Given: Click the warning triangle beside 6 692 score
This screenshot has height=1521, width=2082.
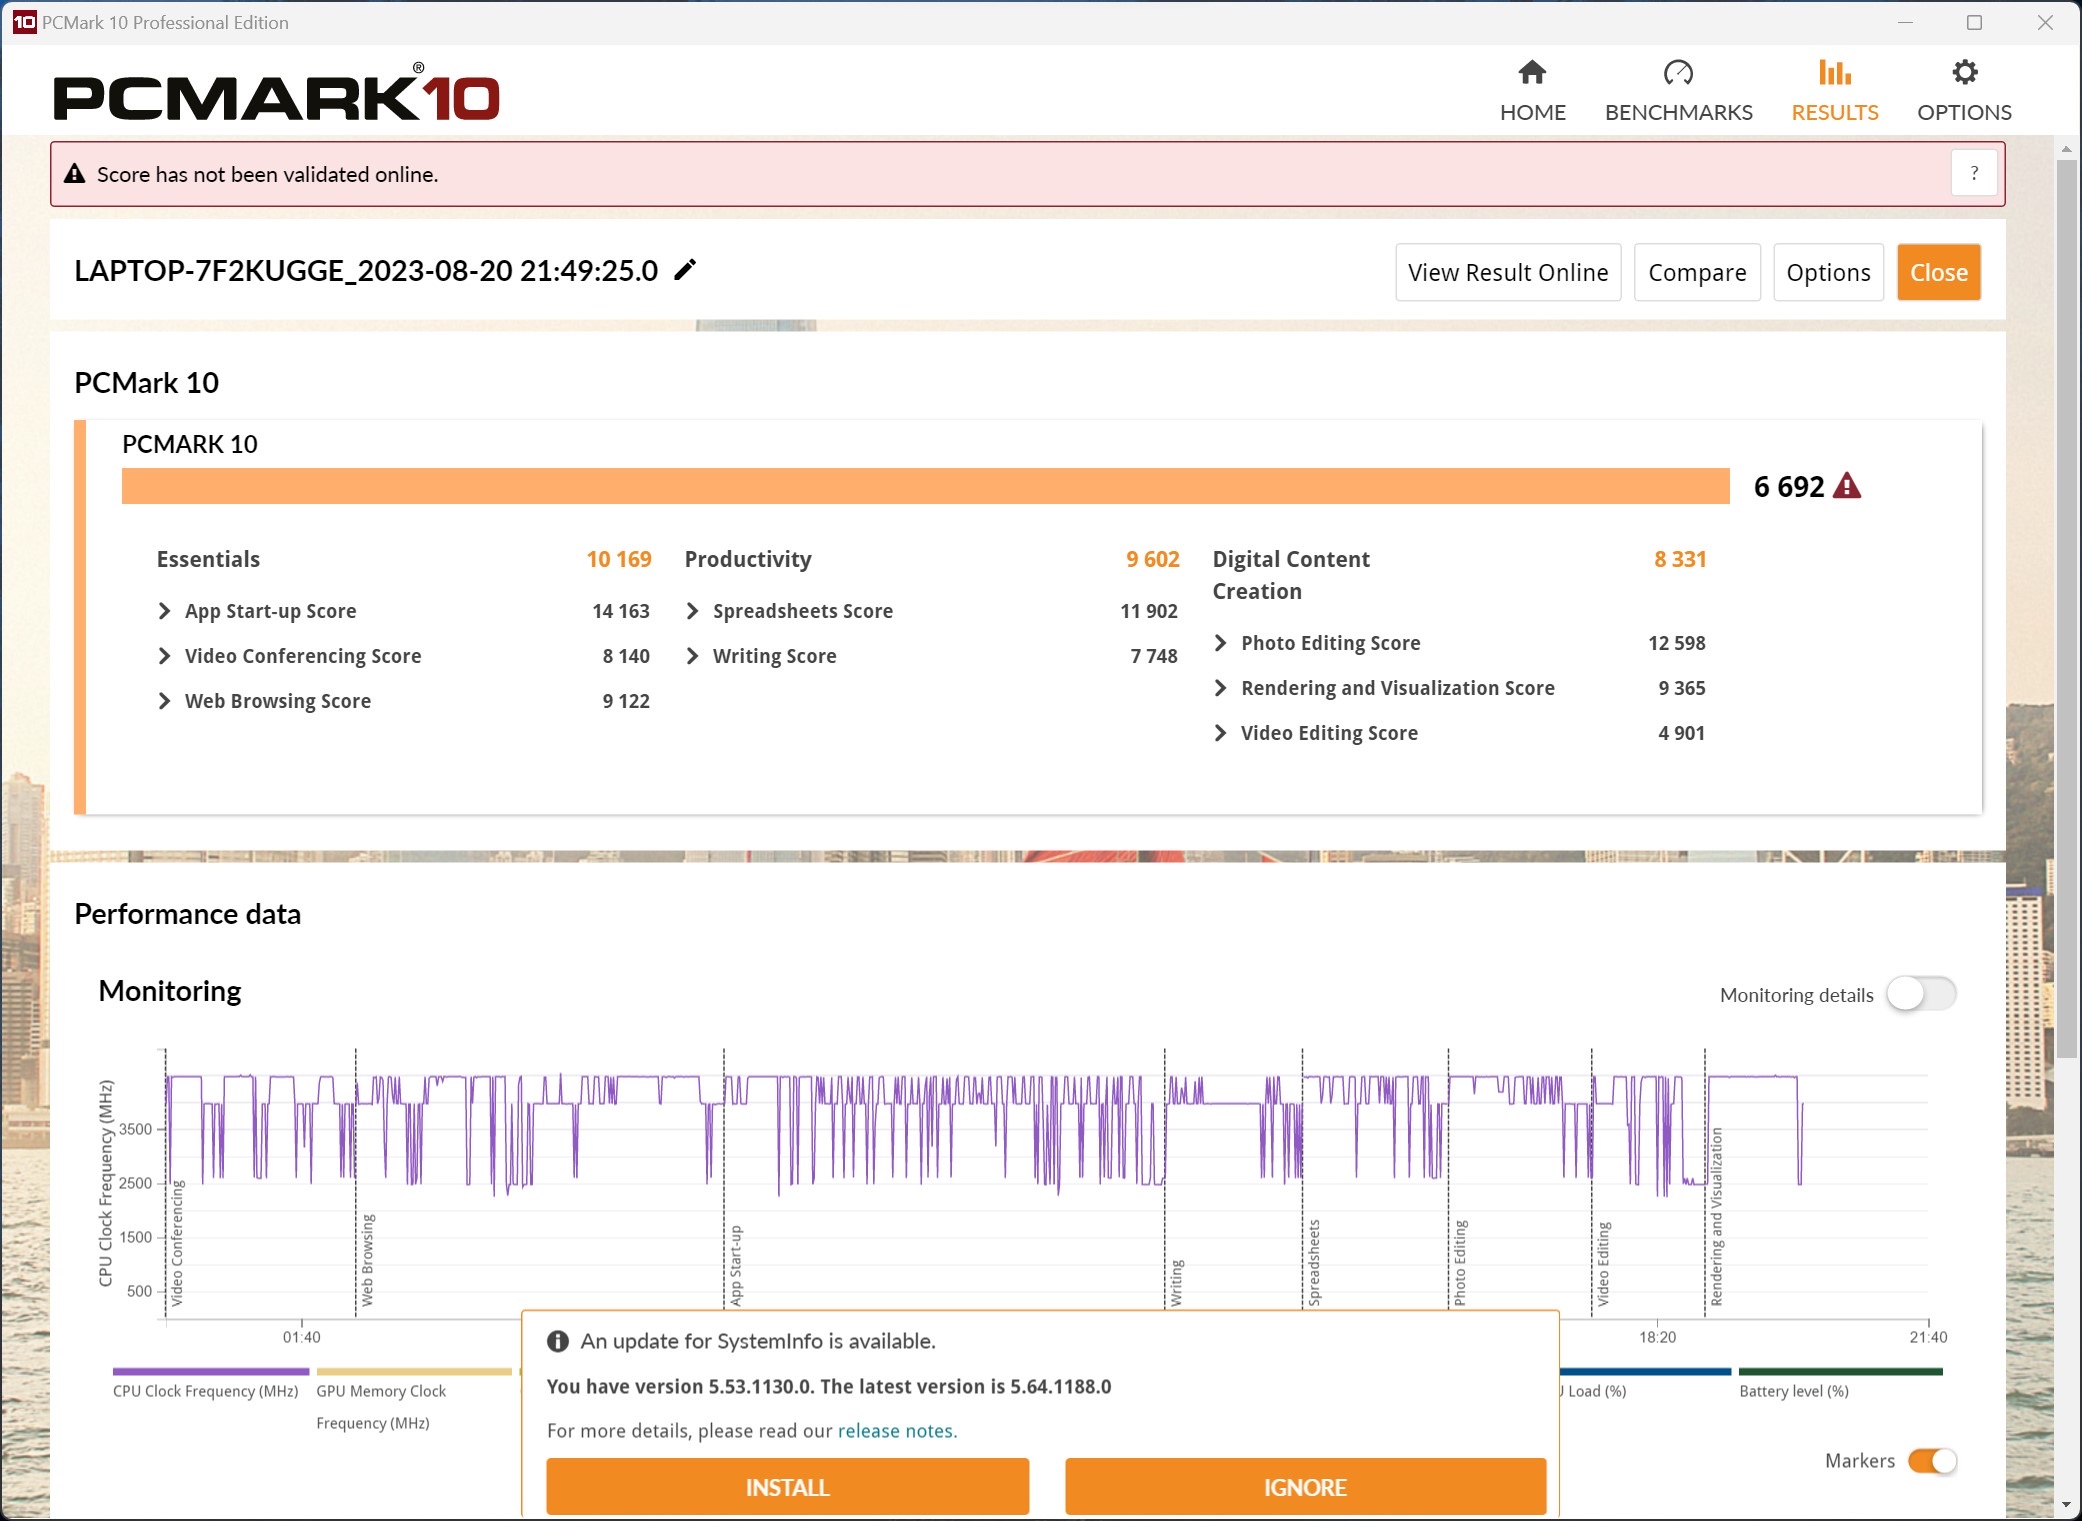Looking at the screenshot, I should tap(1847, 486).
